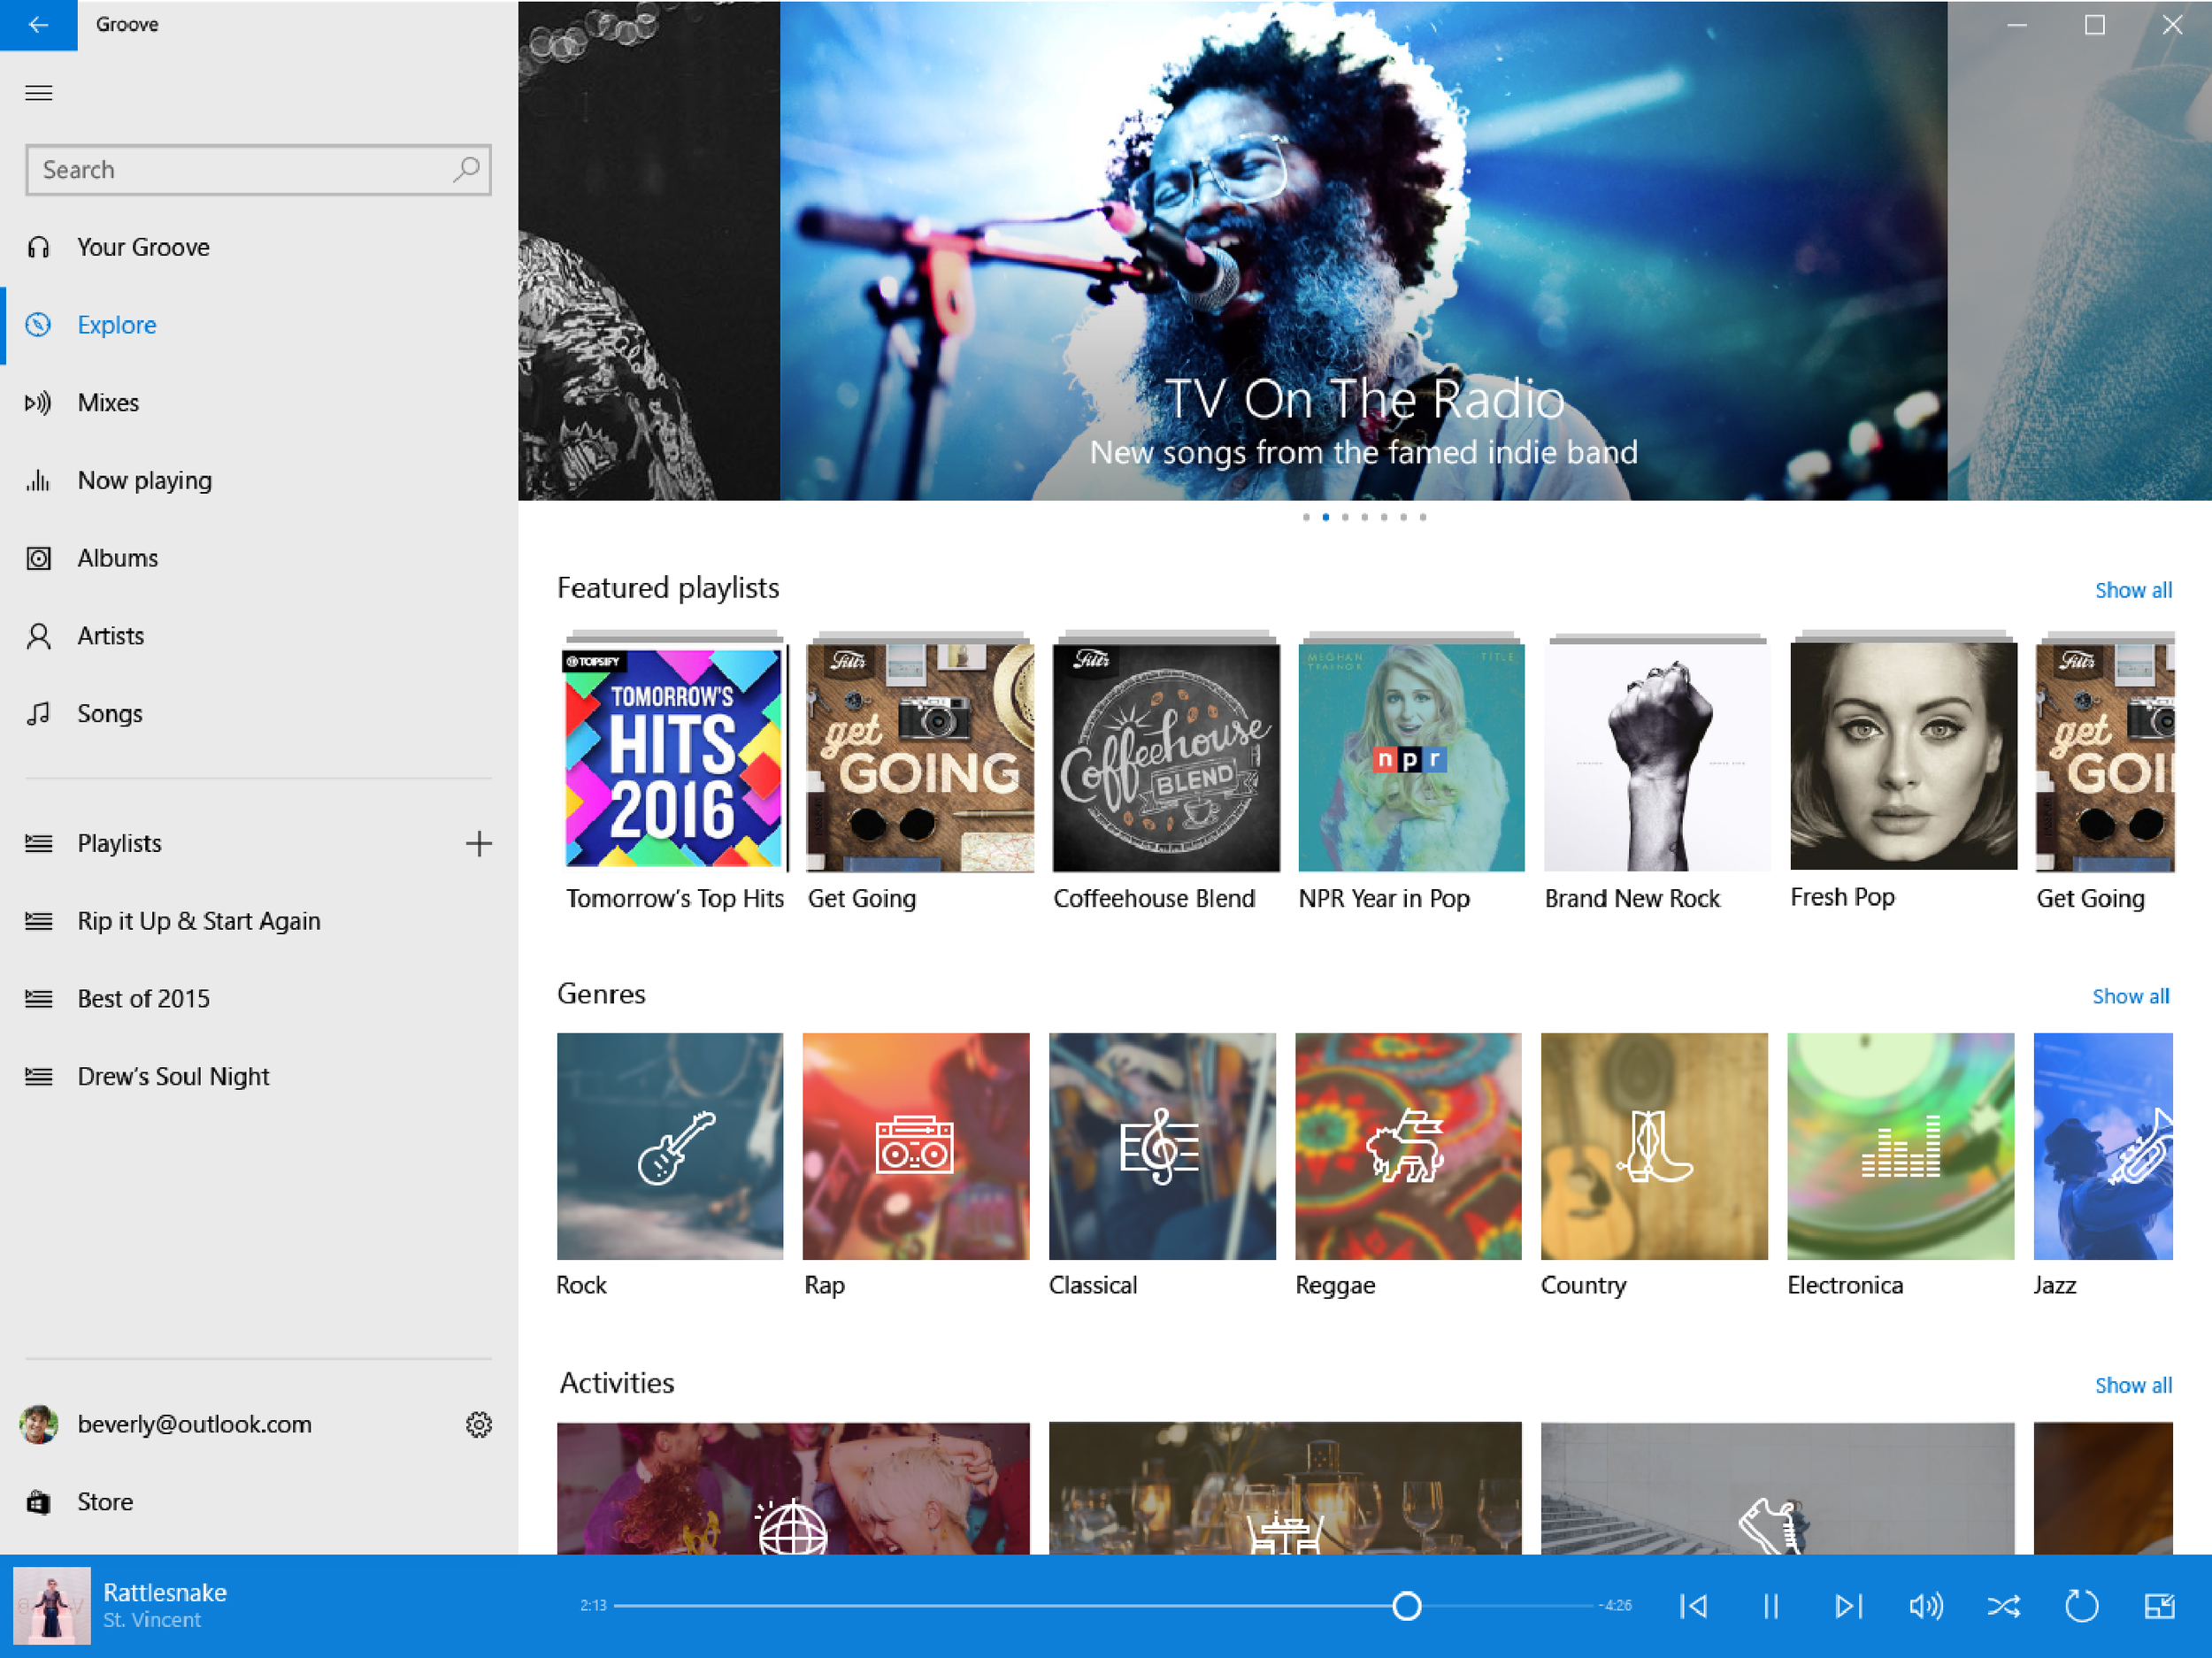
Task: Open the Artists library
Action: point(259,636)
